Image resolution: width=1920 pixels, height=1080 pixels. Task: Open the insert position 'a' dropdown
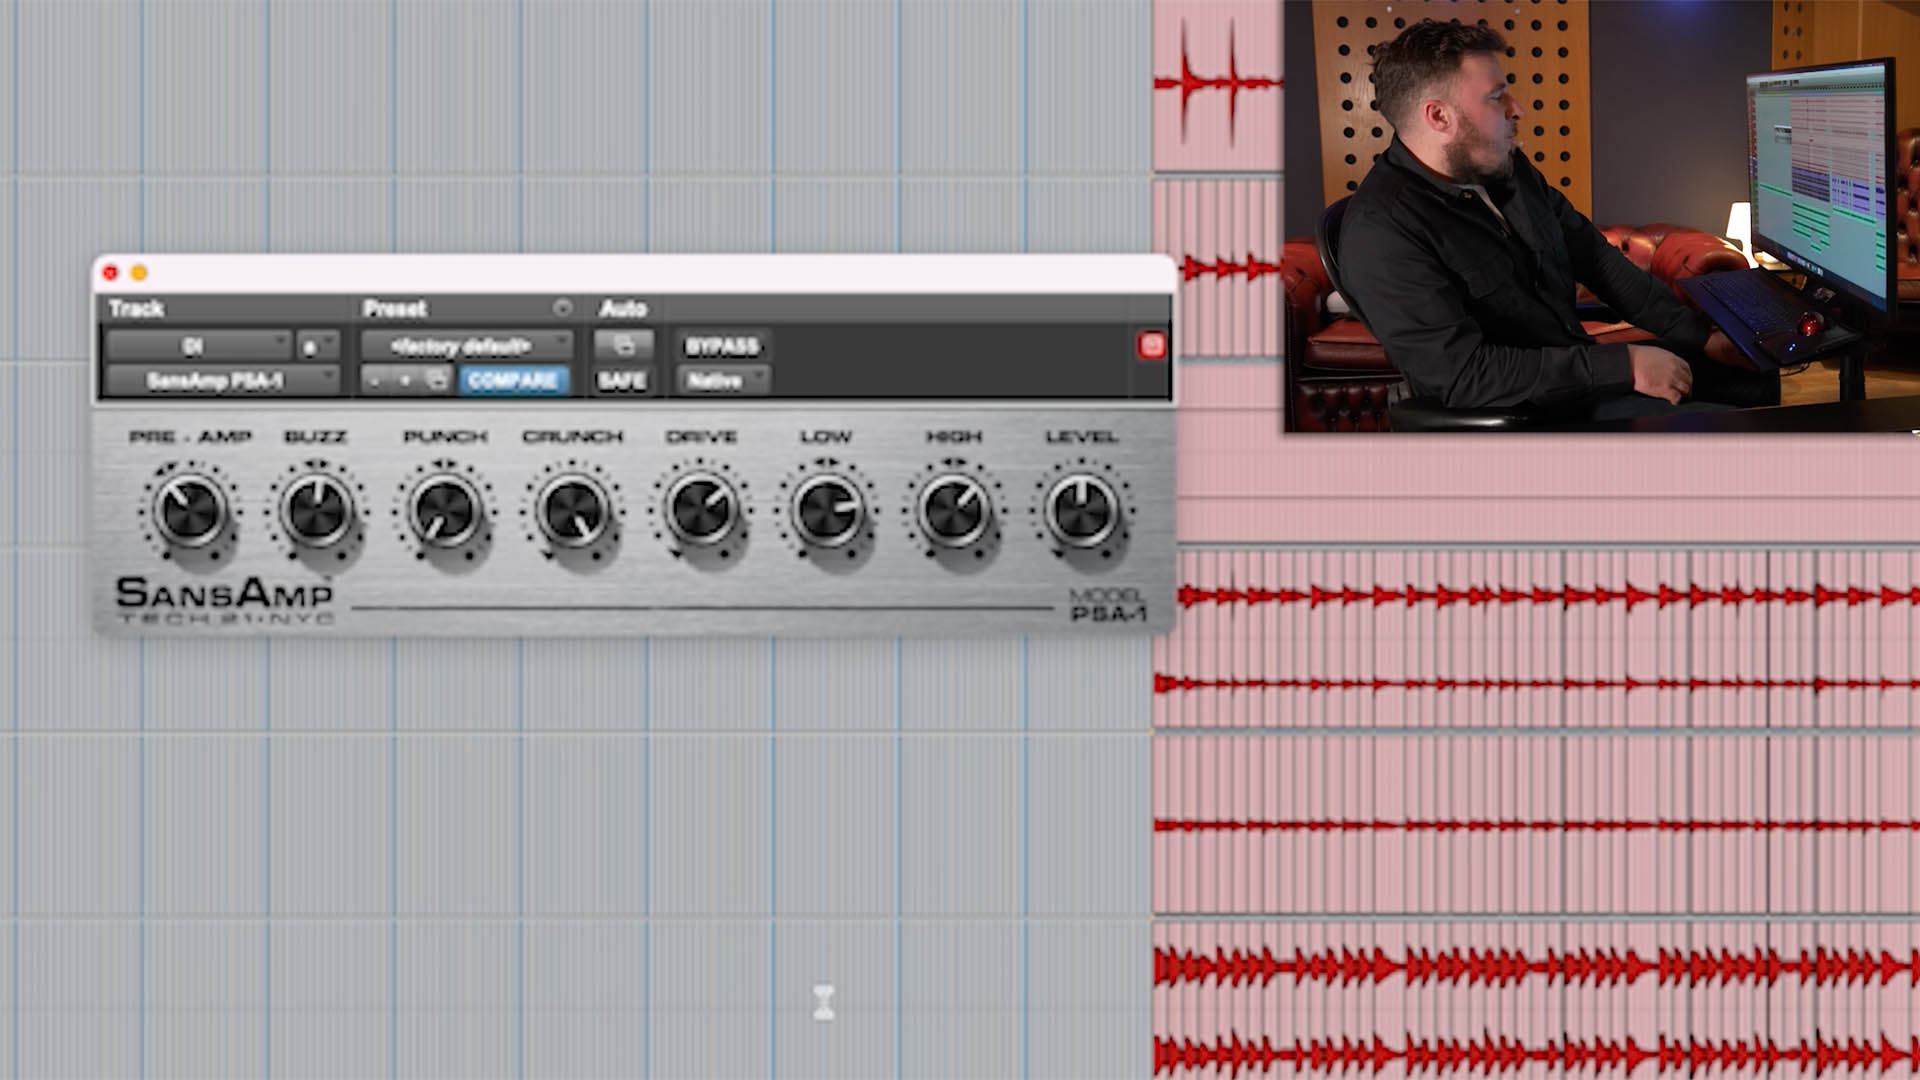point(318,346)
